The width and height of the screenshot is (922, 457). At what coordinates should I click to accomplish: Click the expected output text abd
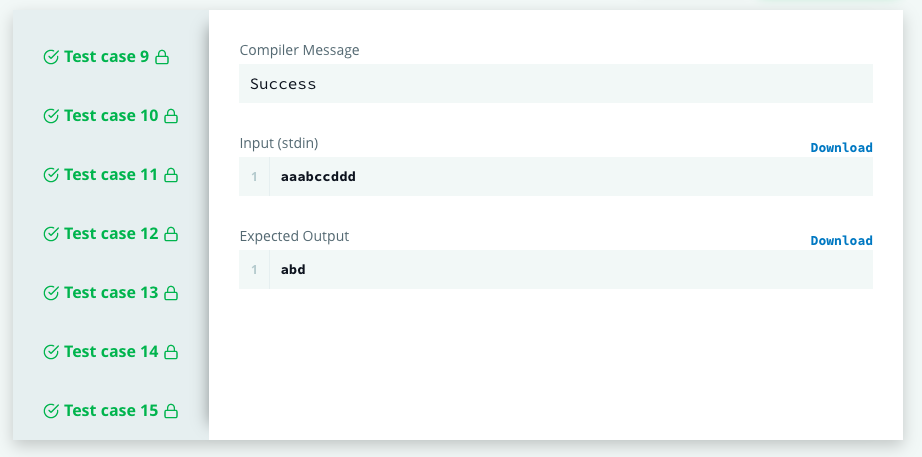293,269
